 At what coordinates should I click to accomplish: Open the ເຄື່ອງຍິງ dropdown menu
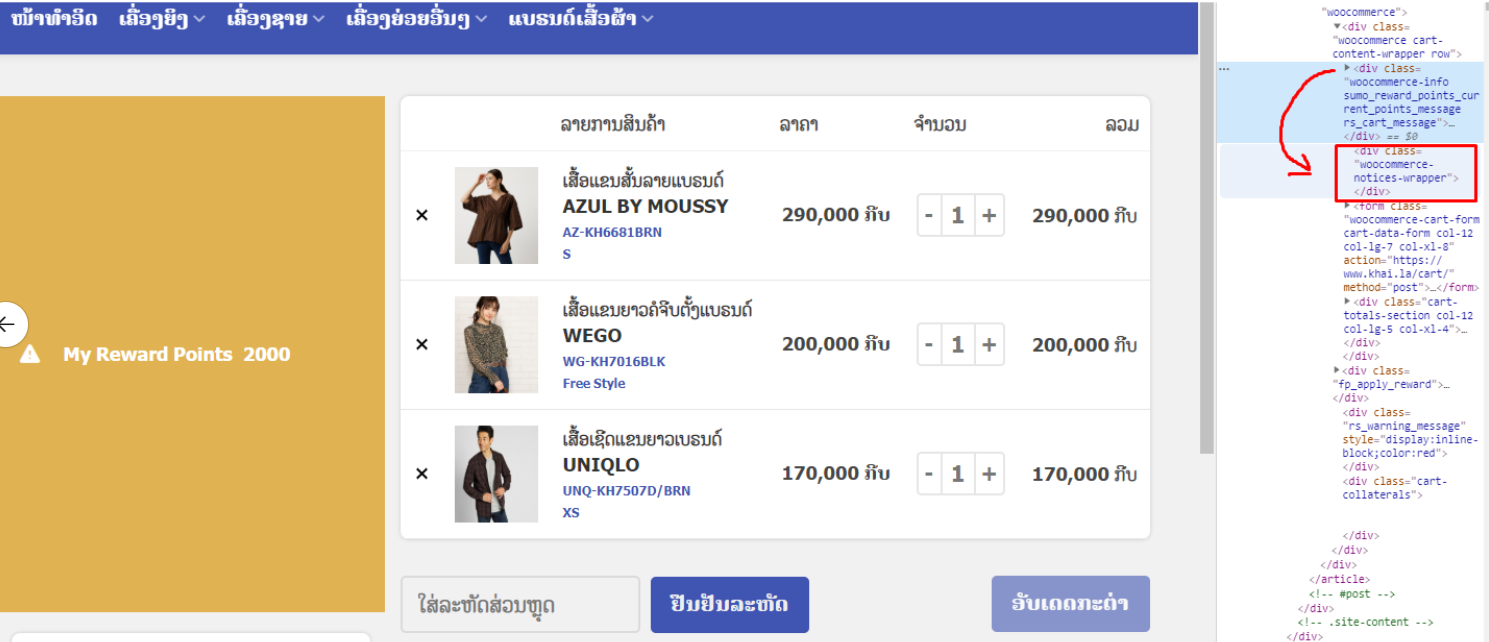tap(162, 19)
